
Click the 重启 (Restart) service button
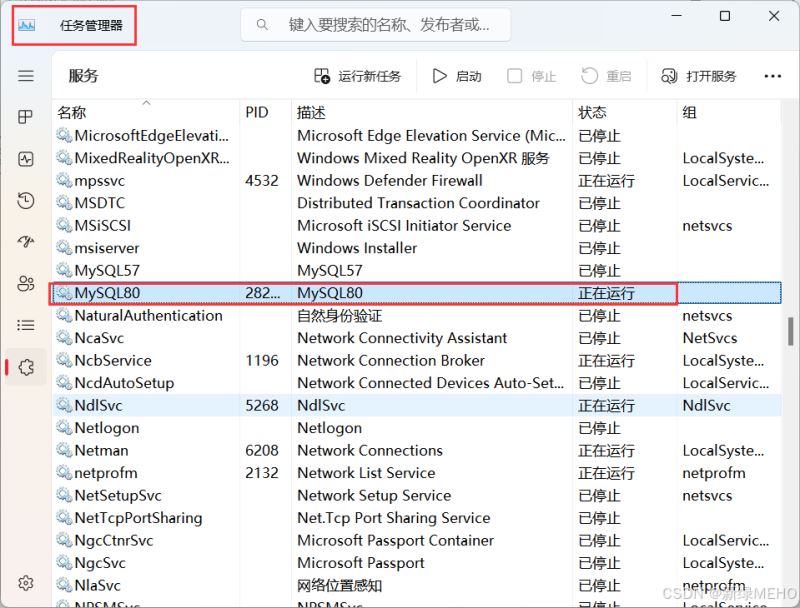tap(607, 76)
